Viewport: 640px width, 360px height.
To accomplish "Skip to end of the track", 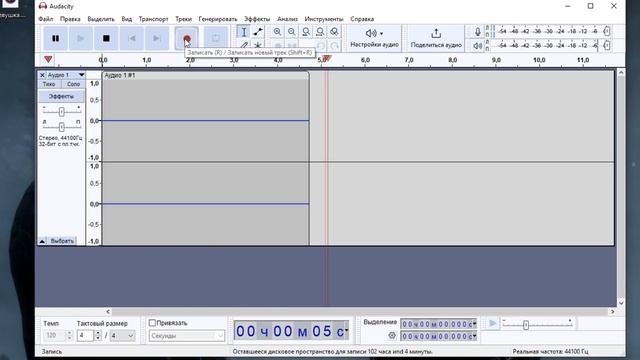I will [157, 38].
